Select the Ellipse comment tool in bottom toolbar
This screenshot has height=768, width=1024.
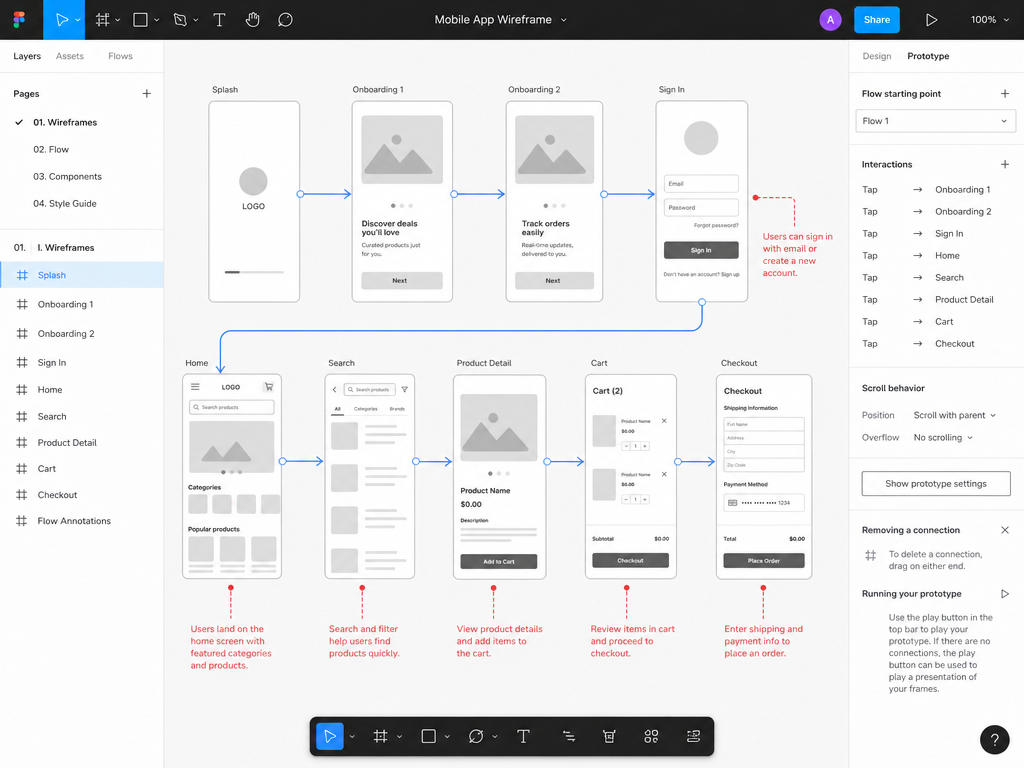[476, 737]
